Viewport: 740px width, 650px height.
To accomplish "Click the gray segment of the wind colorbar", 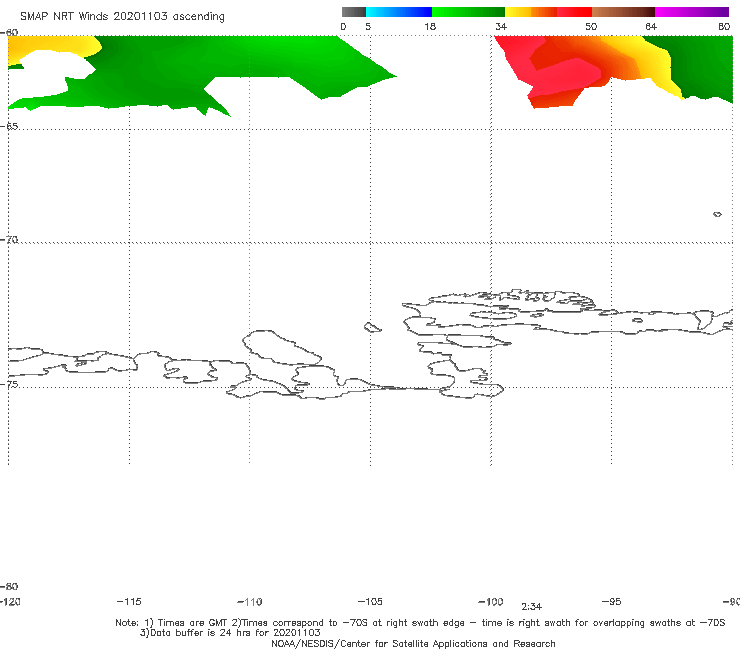I will 354,12.
